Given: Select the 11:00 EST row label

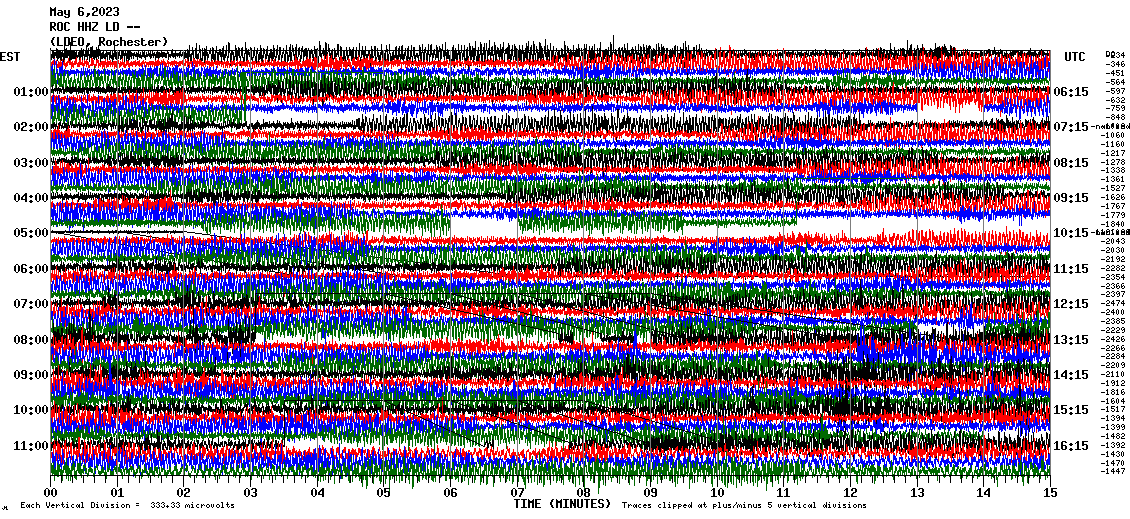Looking at the screenshot, I should click(30, 446).
